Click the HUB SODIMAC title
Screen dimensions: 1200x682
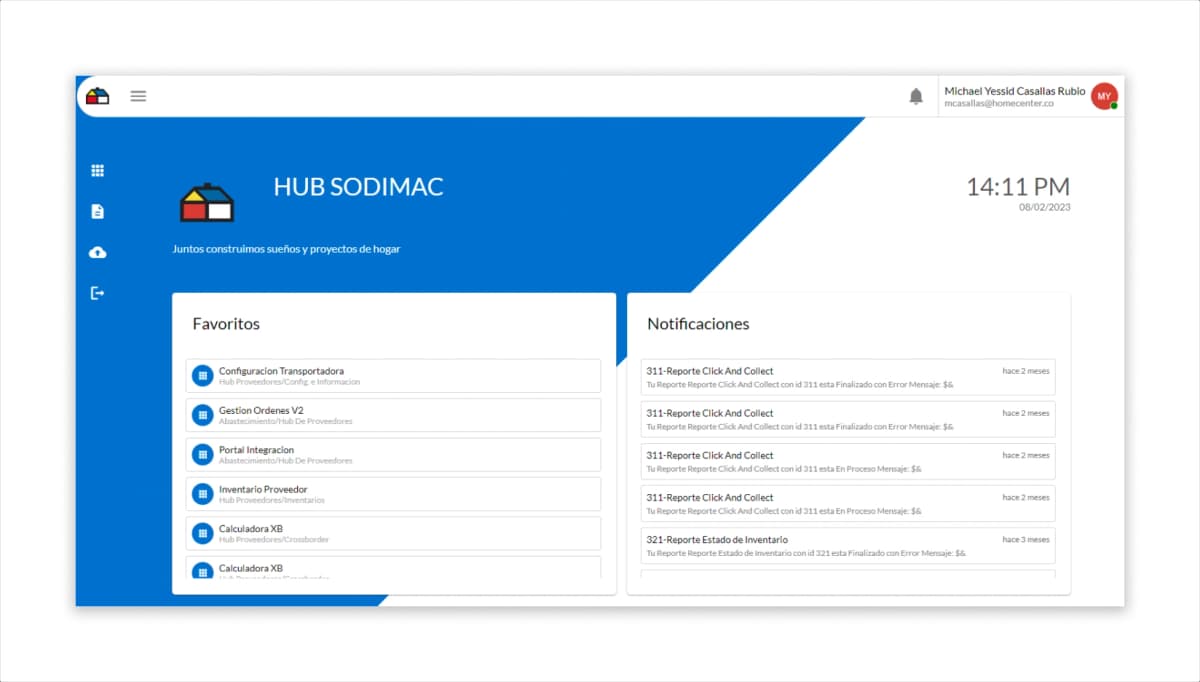pos(358,187)
